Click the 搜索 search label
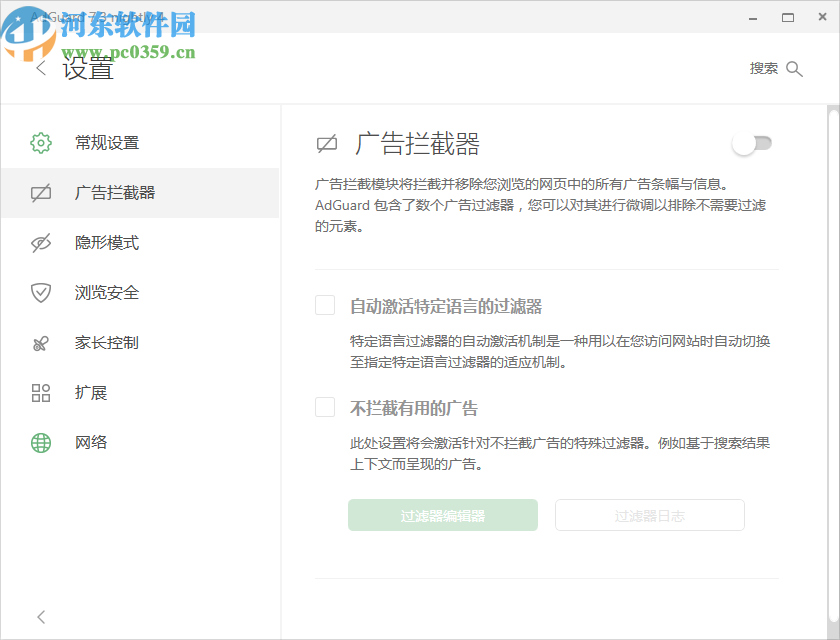The height and width of the screenshot is (640, 840). [765, 68]
